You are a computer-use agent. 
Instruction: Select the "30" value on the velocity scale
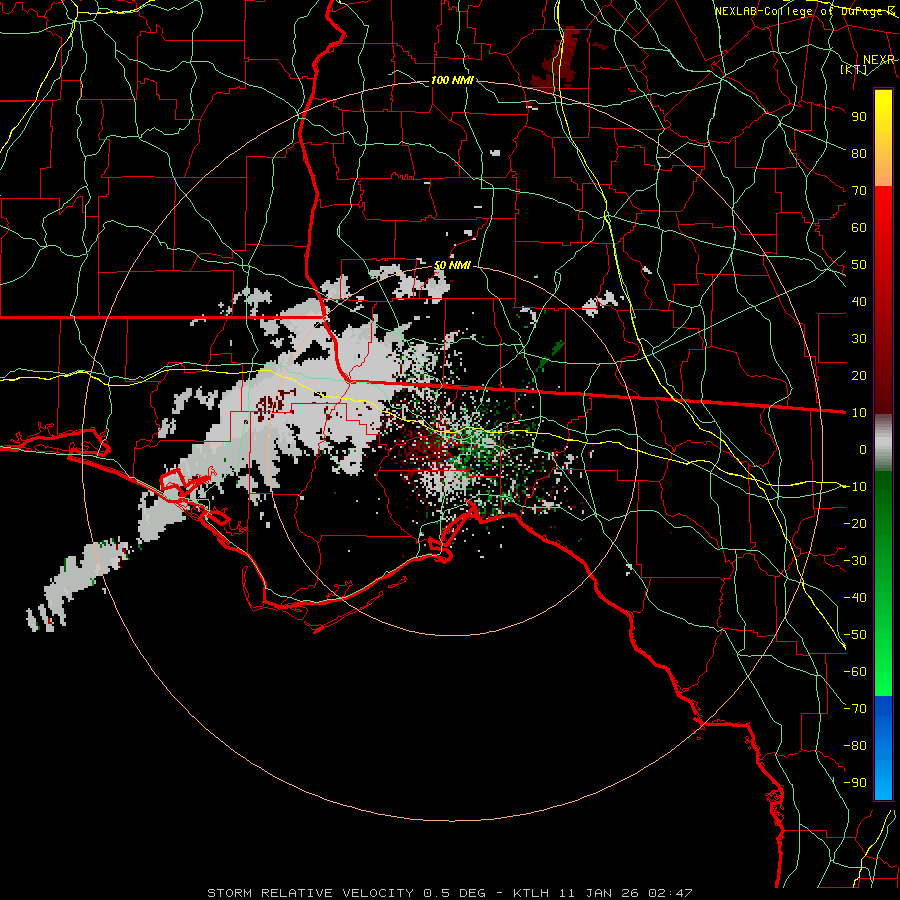(x=859, y=339)
